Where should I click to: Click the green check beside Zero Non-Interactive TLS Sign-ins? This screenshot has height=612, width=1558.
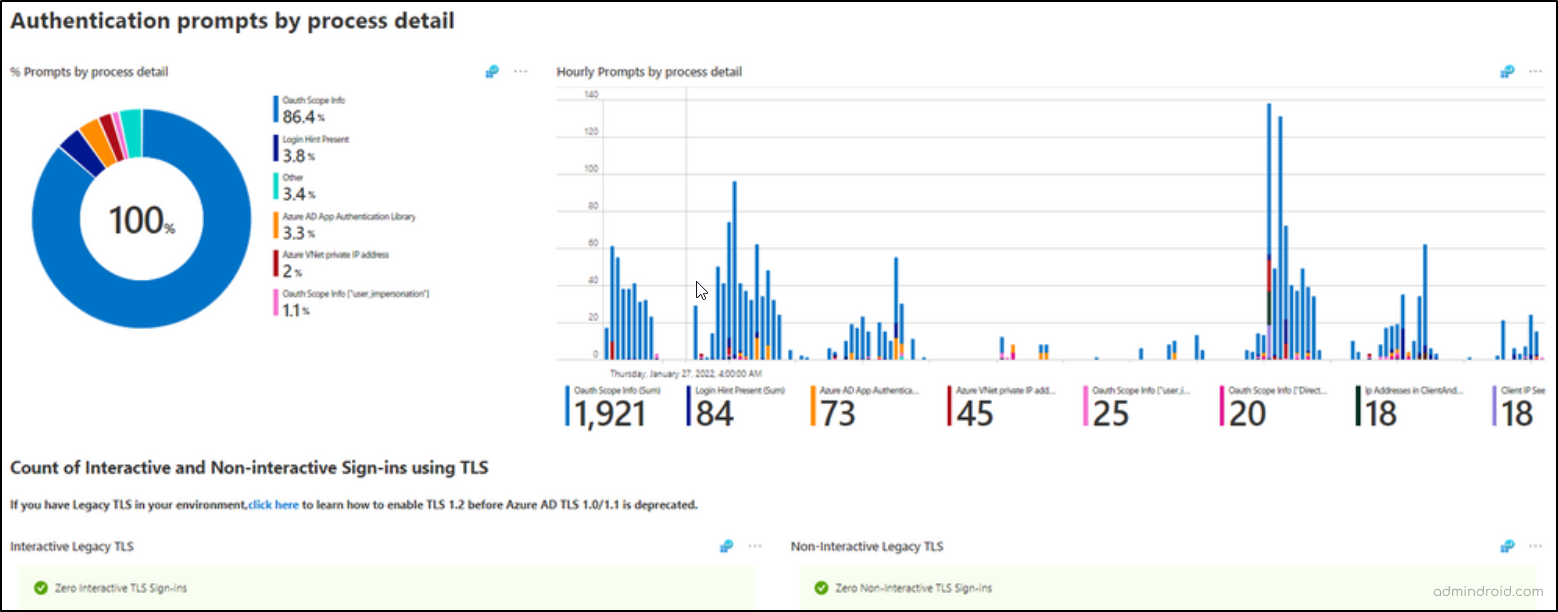(x=821, y=587)
